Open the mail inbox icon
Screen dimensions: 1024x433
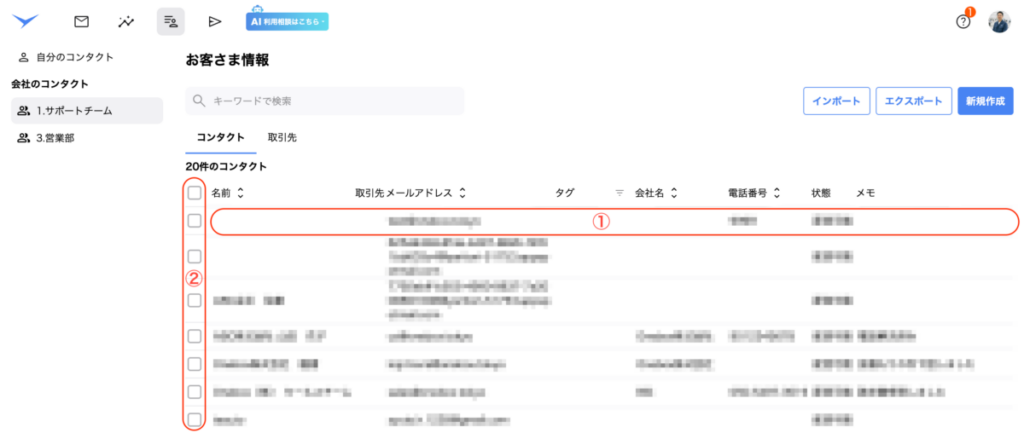coord(82,21)
